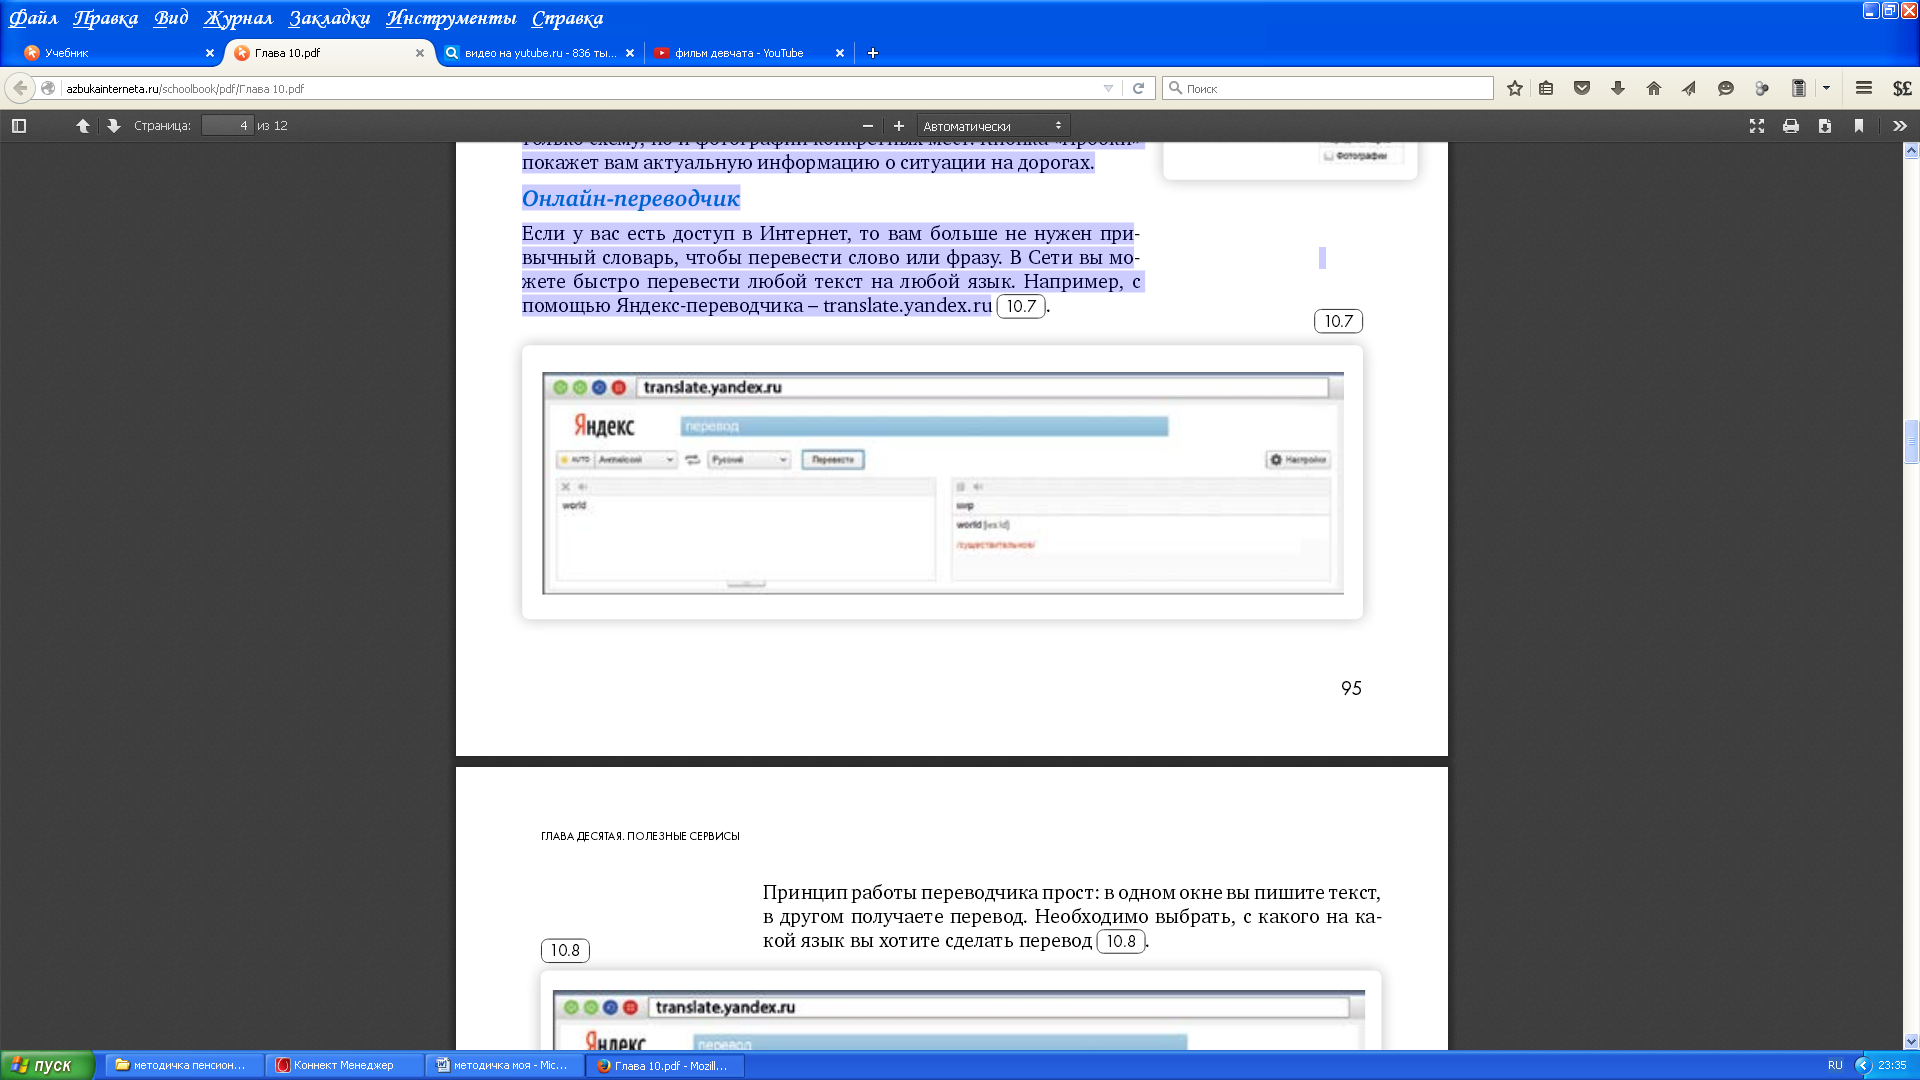Open the Автоматически zoom dropdown
This screenshot has height=1080, width=1920.
(993, 126)
